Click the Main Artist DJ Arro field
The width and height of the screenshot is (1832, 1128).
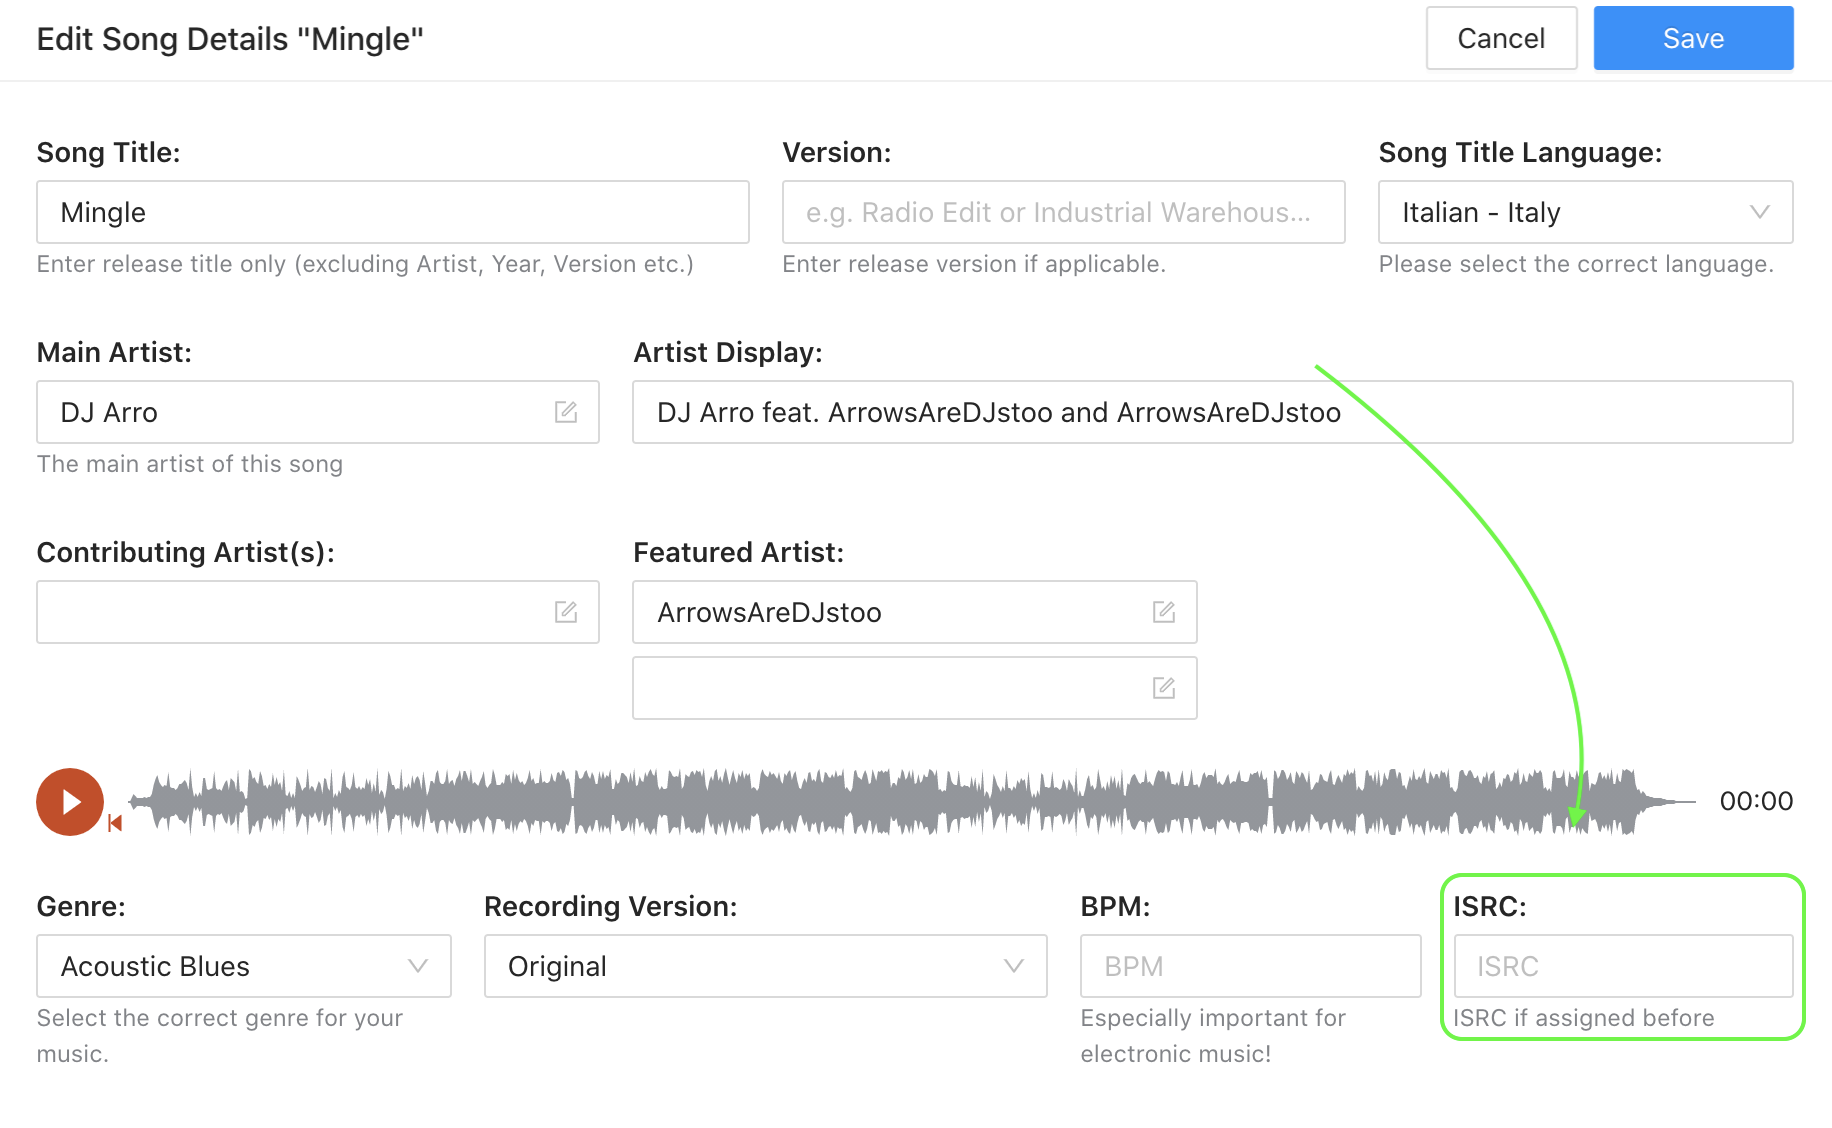(318, 412)
